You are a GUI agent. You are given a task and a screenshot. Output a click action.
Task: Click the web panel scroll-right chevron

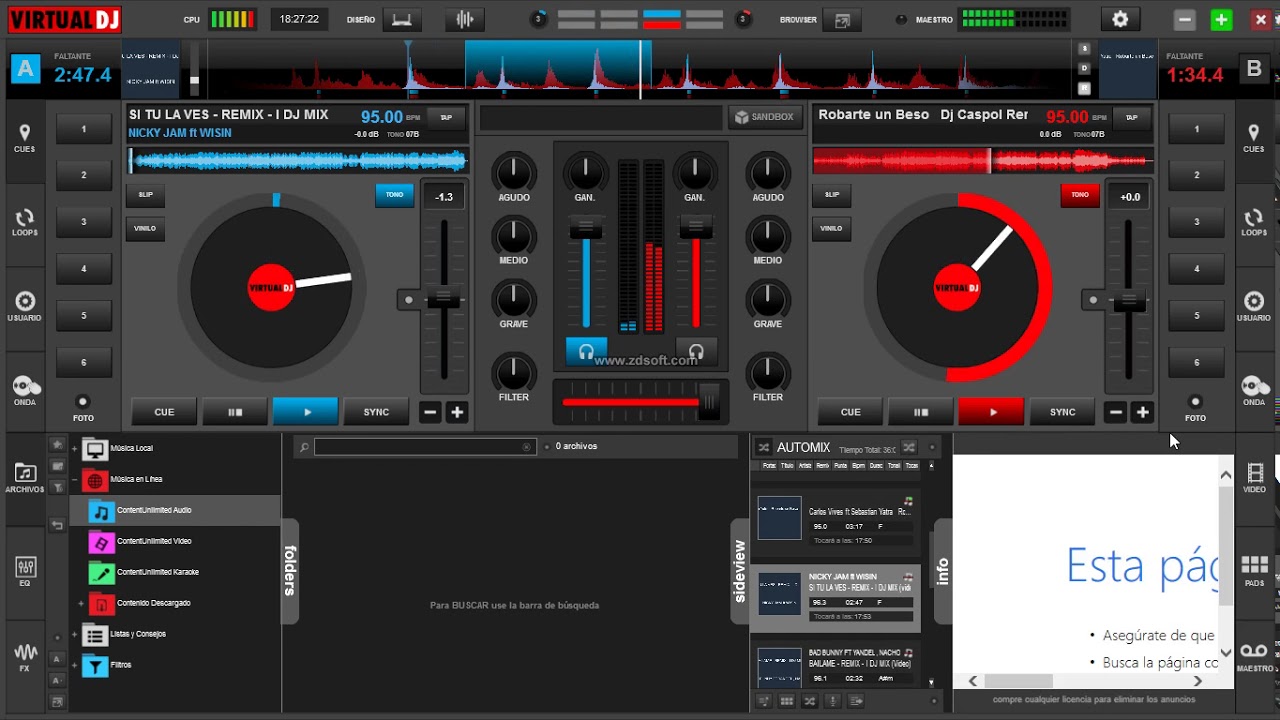[x=1198, y=681]
